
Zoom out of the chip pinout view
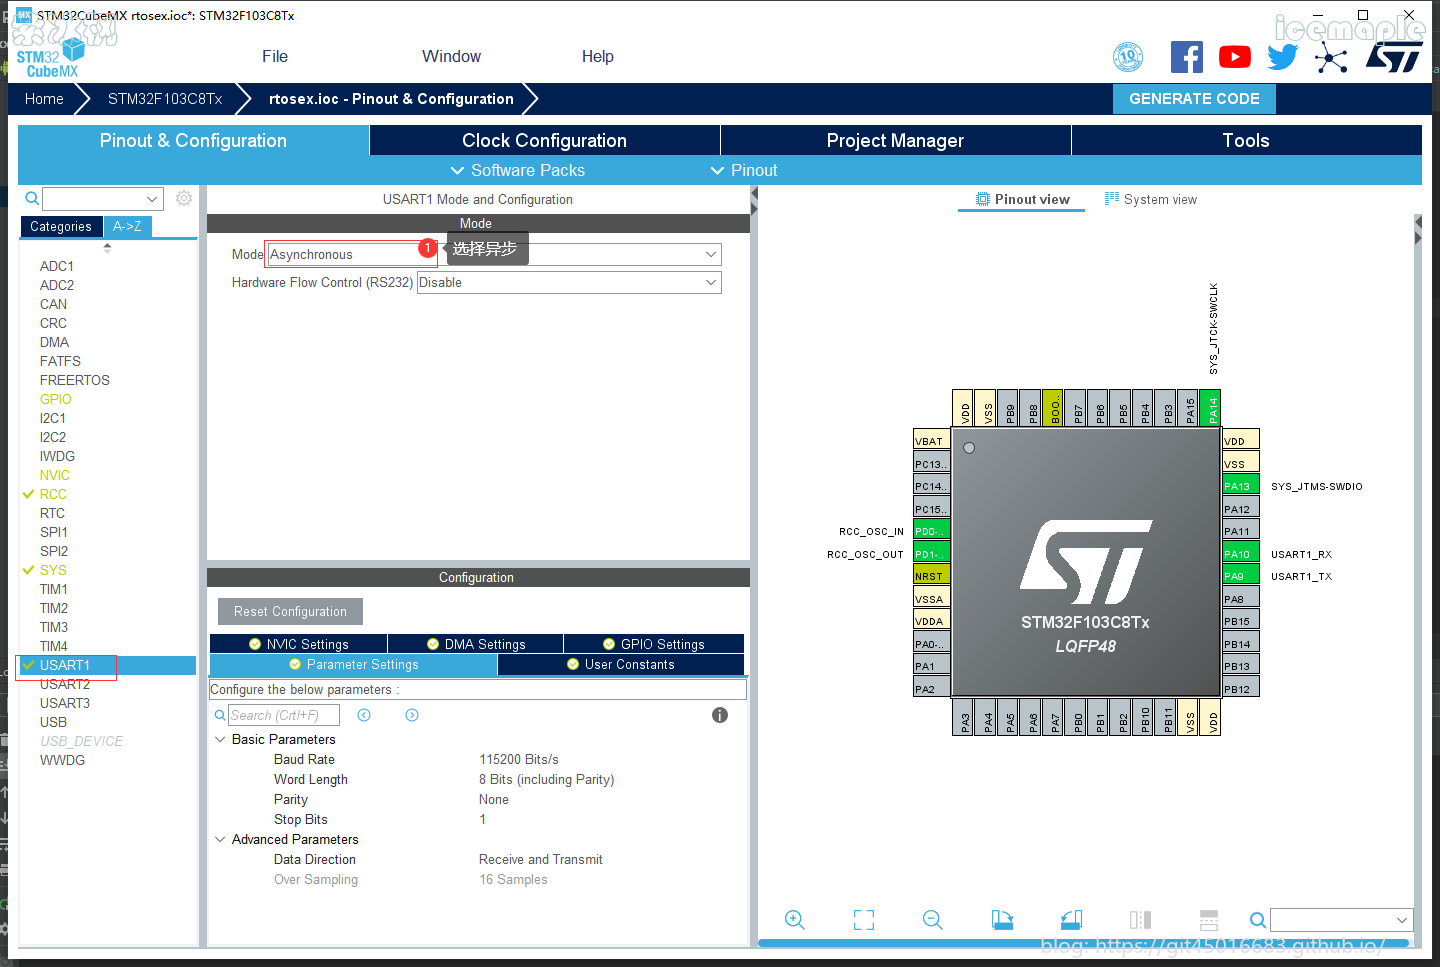click(x=933, y=920)
